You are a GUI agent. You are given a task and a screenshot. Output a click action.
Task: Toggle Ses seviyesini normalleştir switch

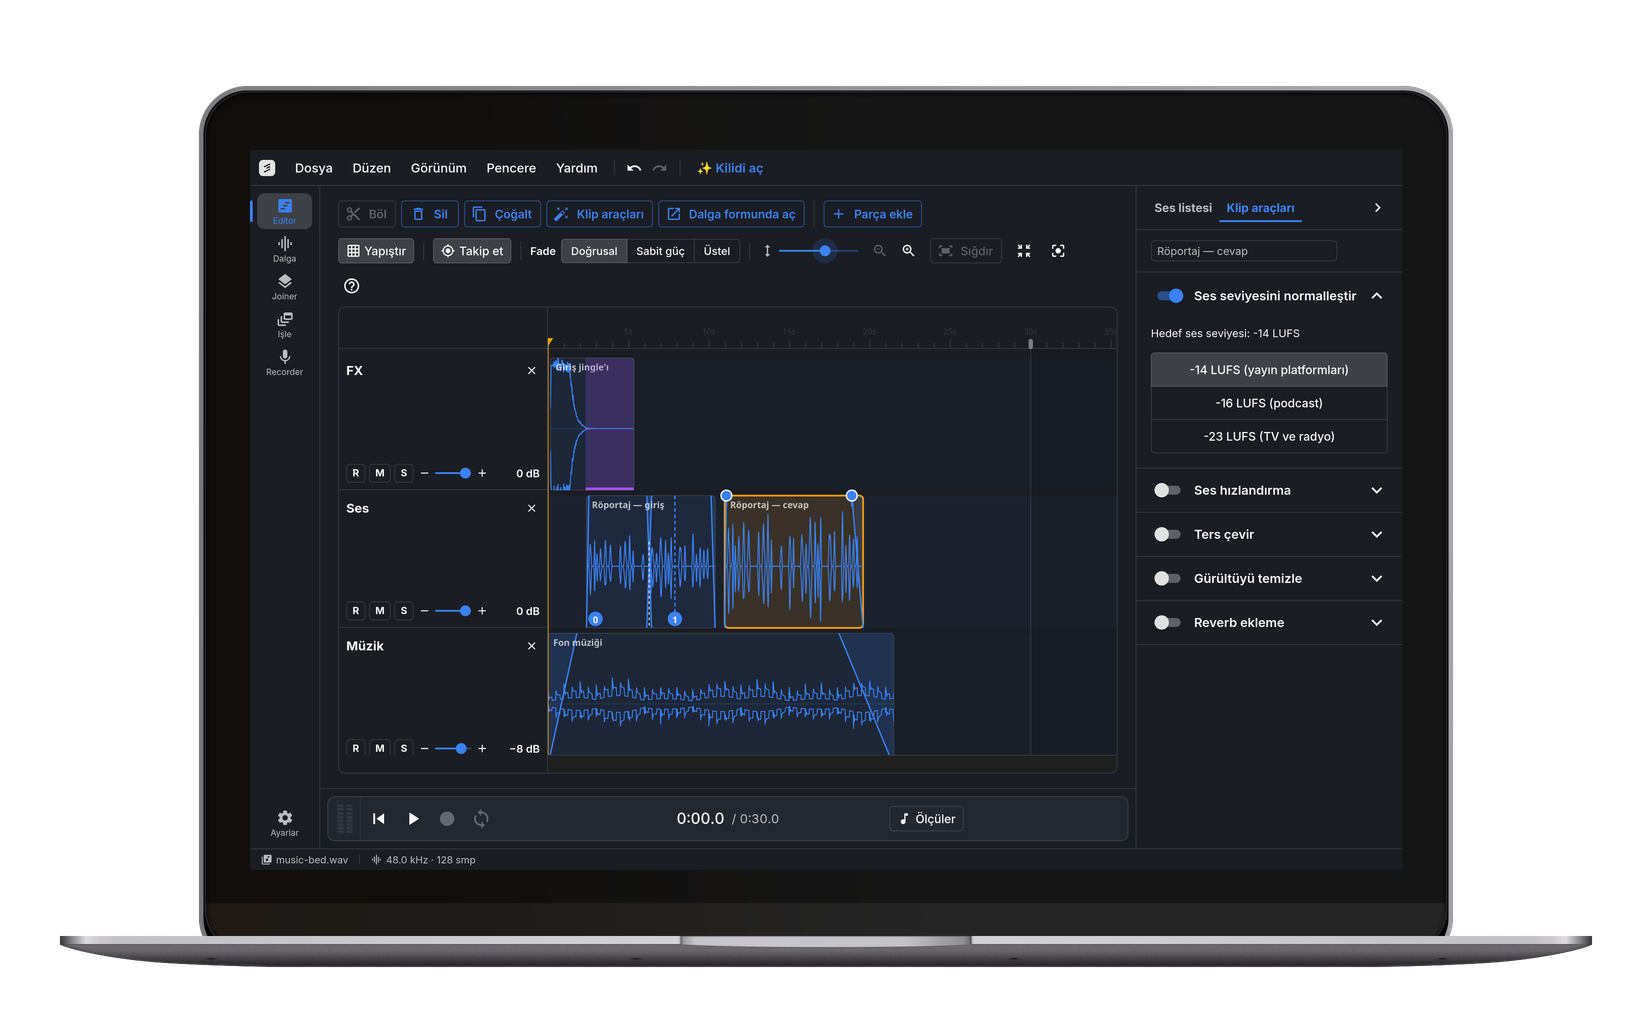(1170, 296)
